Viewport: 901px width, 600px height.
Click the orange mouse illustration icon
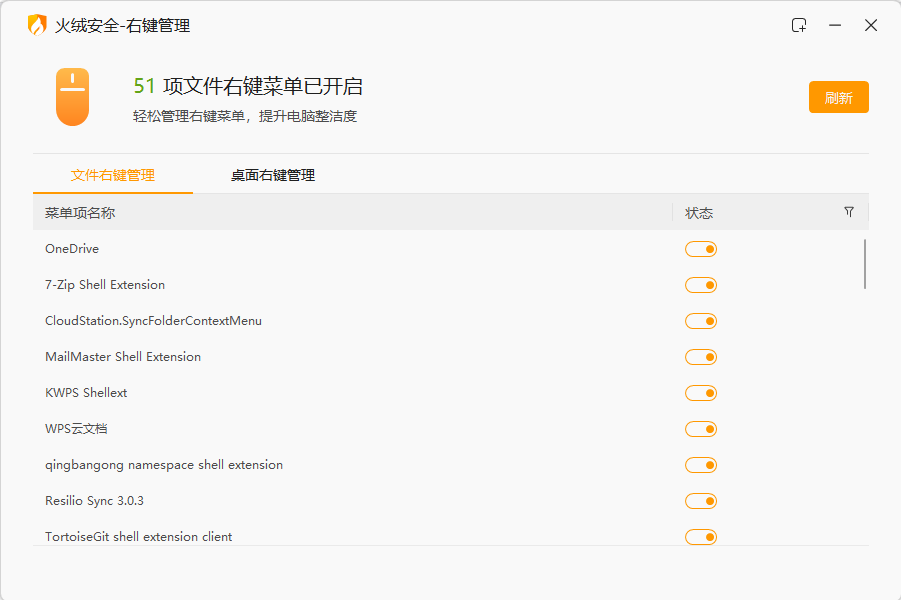(x=72, y=97)
